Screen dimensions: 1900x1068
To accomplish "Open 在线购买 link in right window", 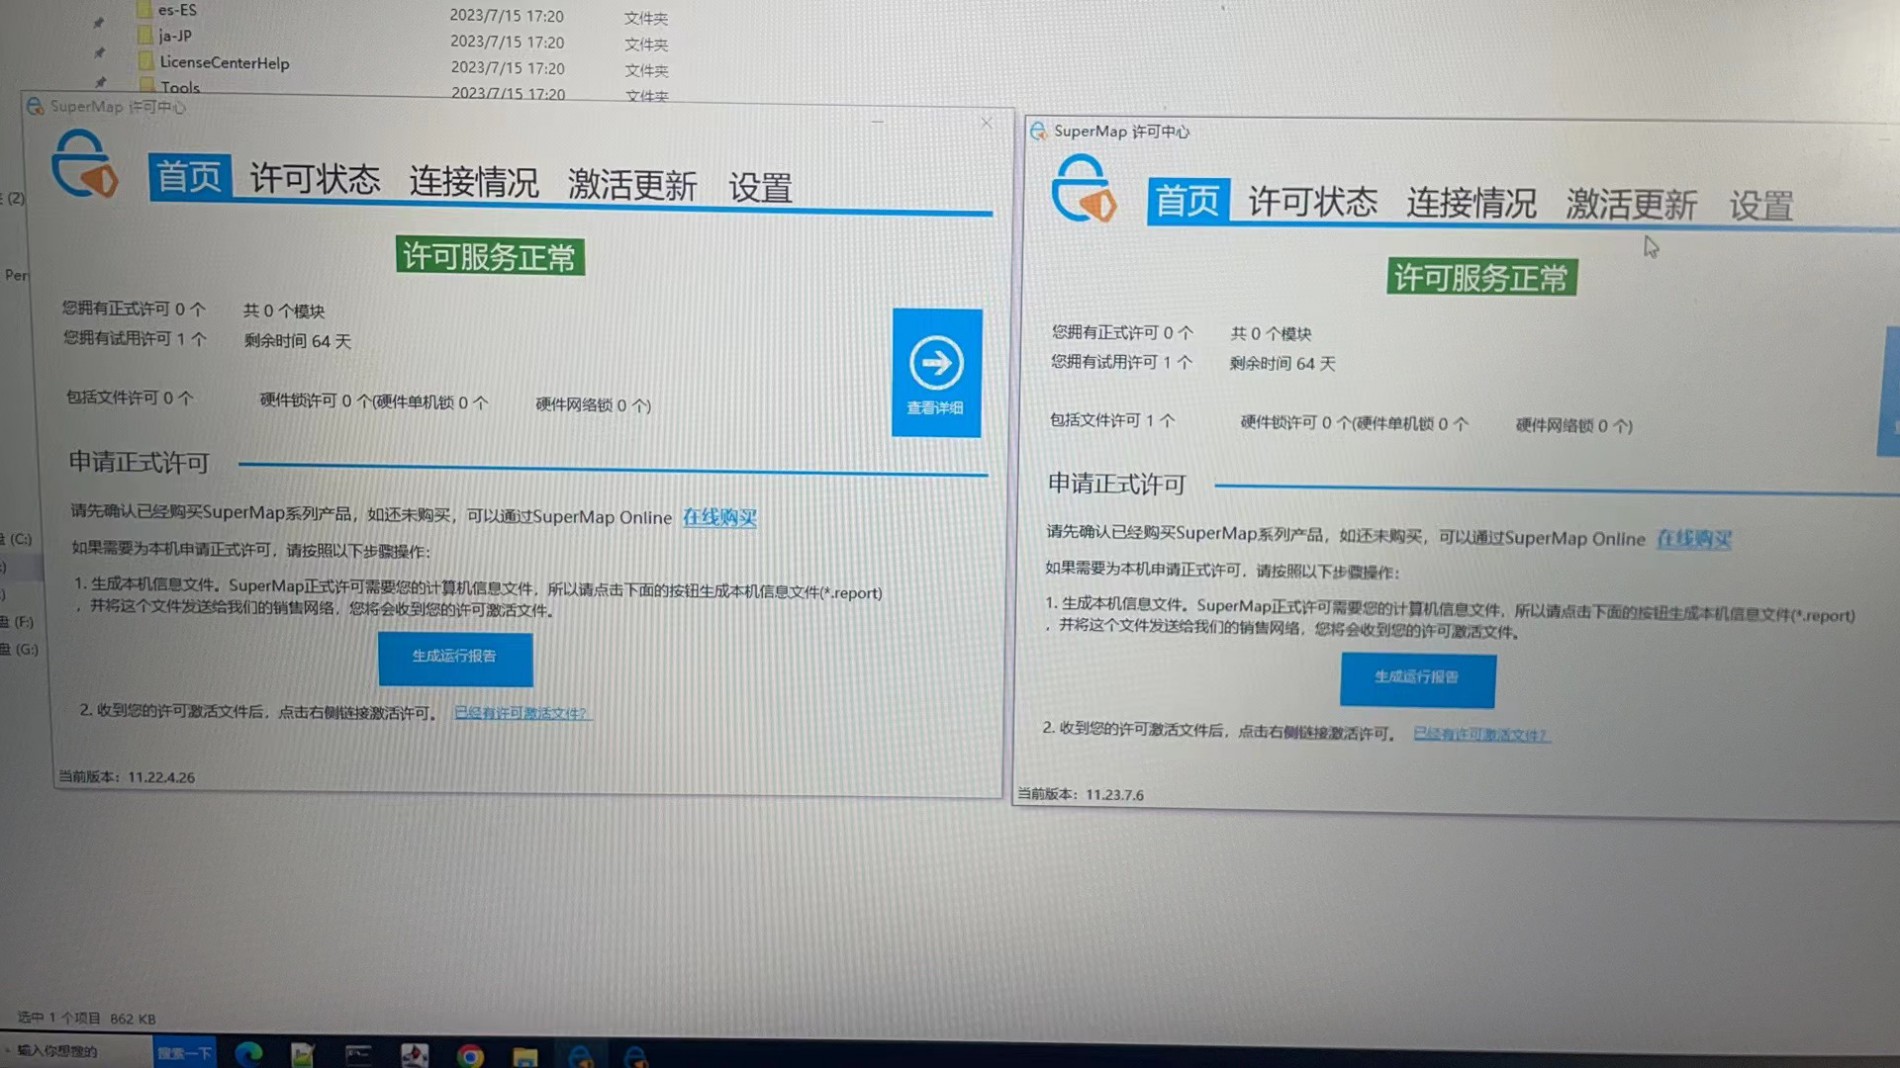I will (1694, 538).
